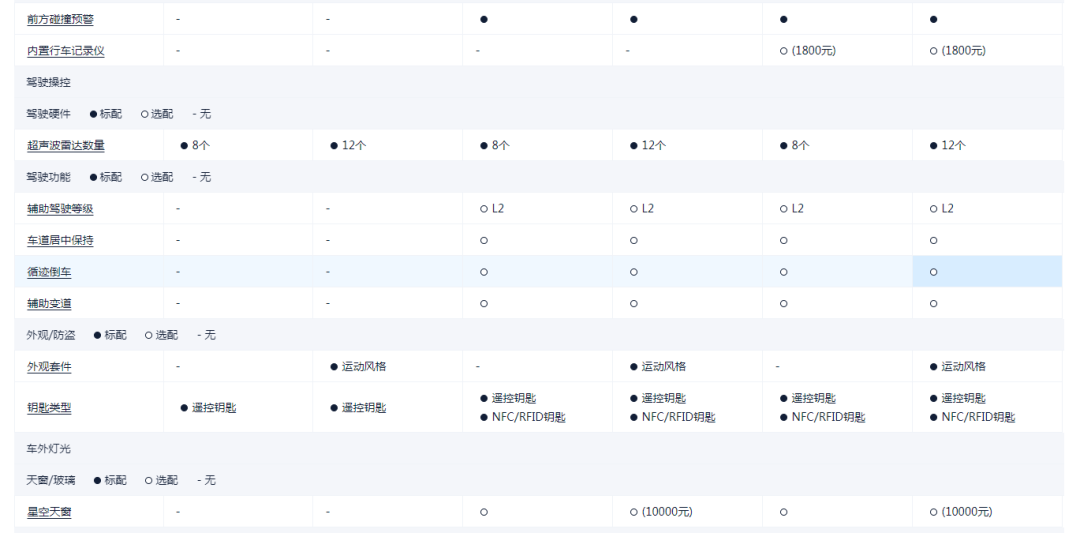Select the 循迹倒车 row label
Image resolution: width=1080 pixels, height=533 pixels.
tap(49, 272)
